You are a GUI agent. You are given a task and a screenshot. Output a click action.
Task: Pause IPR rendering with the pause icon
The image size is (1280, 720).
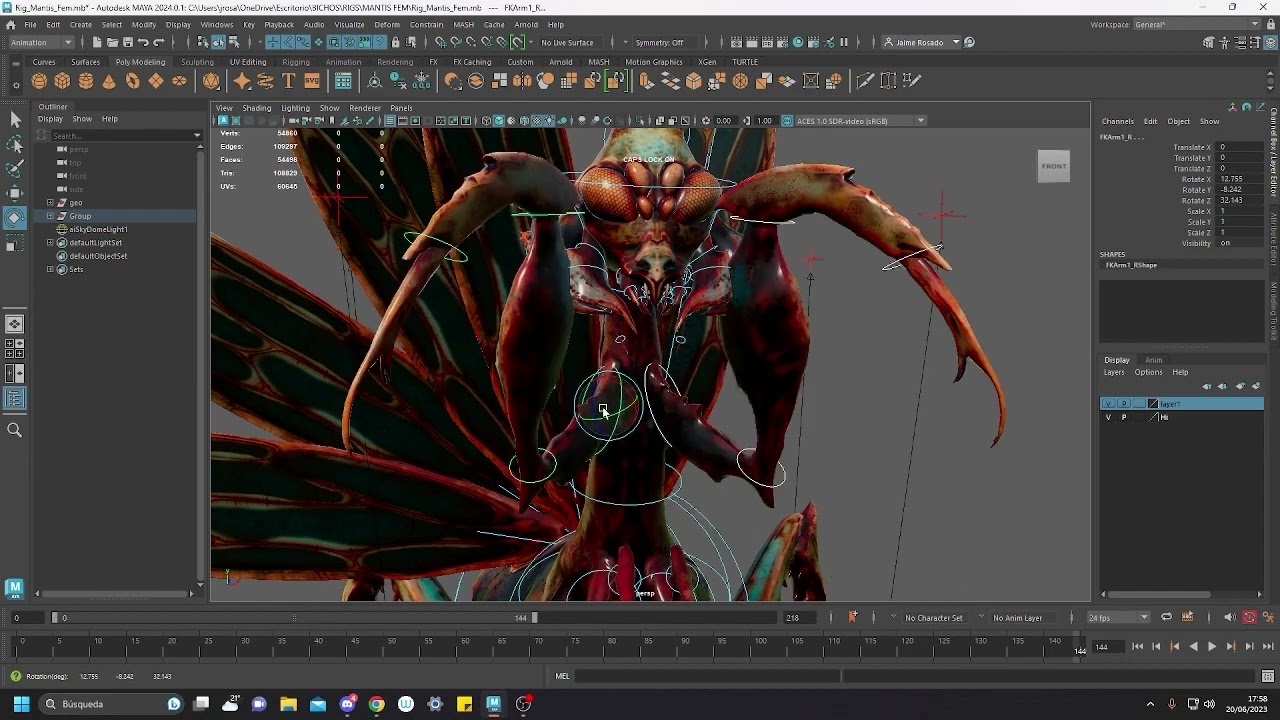point(844,42)
